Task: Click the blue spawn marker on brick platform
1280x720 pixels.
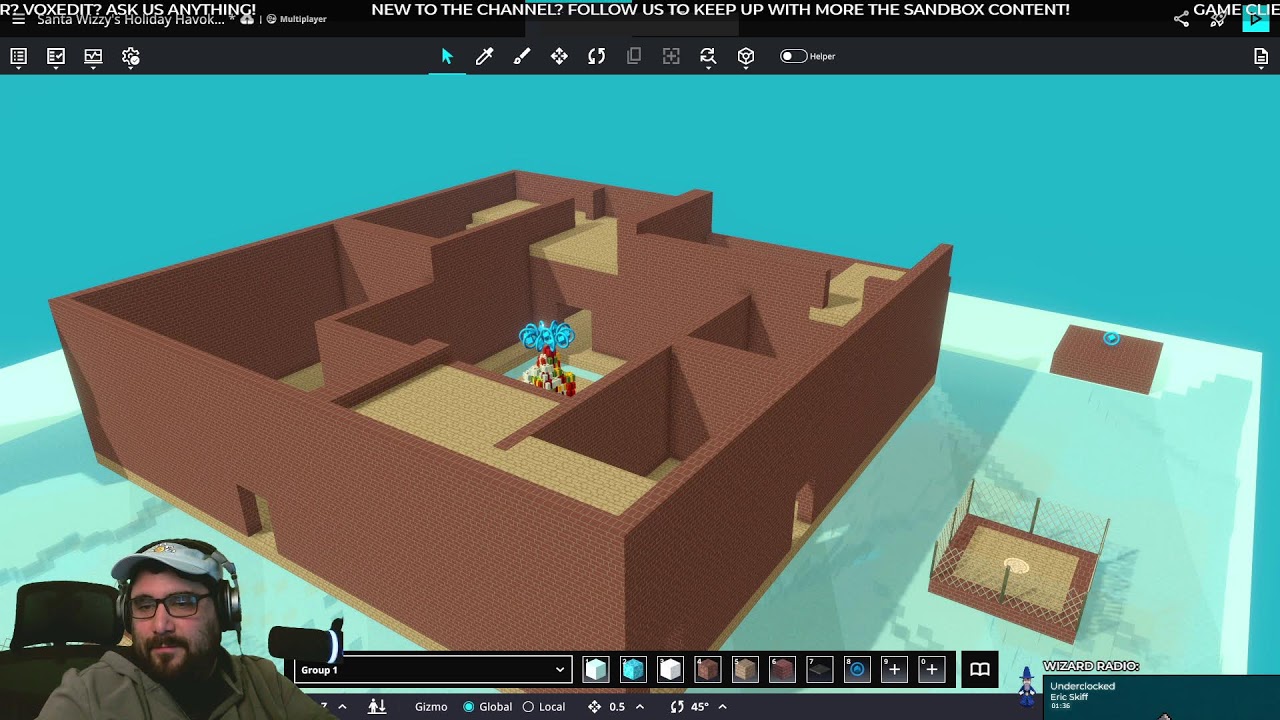Action: coord(1111,339)
